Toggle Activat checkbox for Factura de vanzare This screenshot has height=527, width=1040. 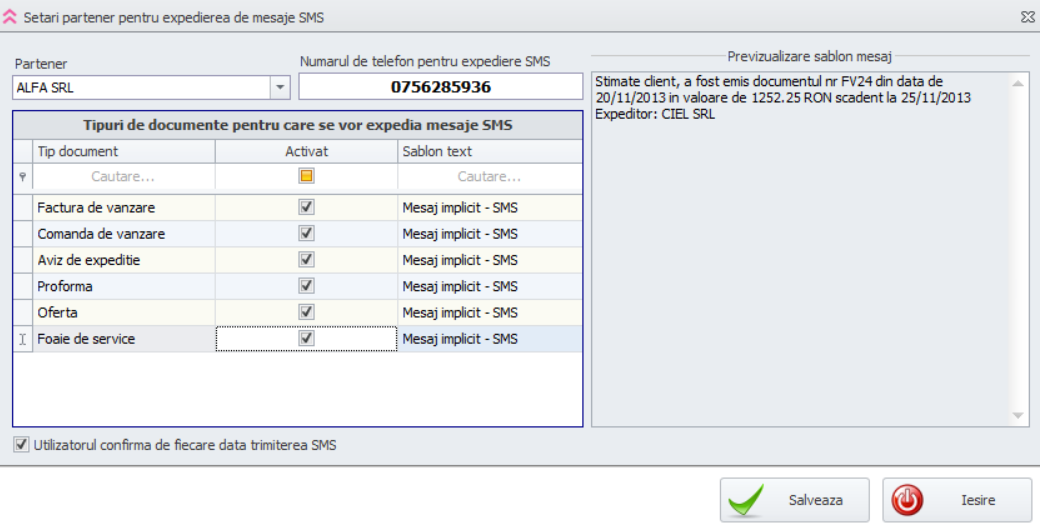click(x=306, y=208)
